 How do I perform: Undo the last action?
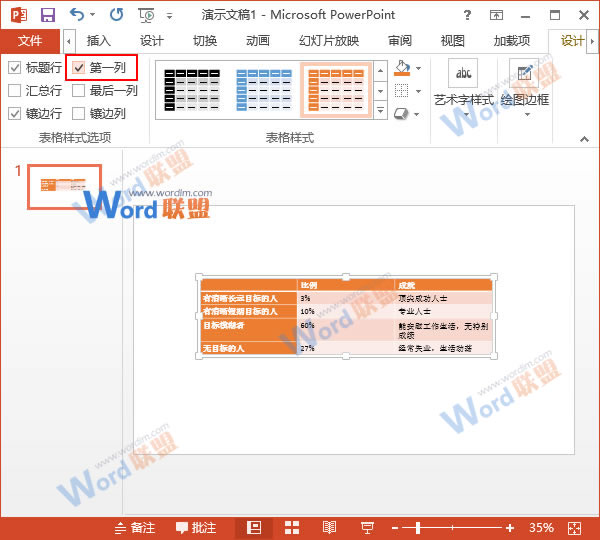[x=77, y=15]
